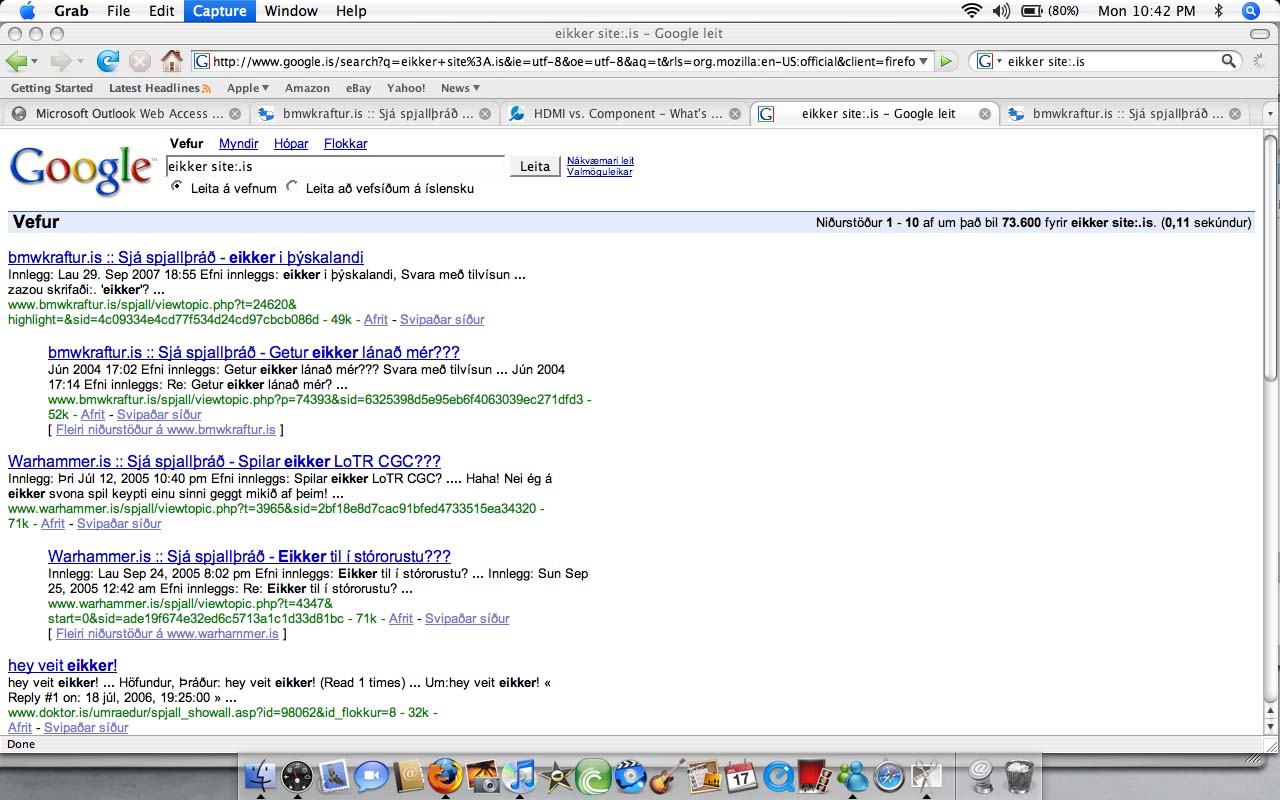Image resolution: width=1280 pixels, height=800 pixels.
Task: Open the 'hey veit eikker!' result link
Action: (x=62, y=665)
